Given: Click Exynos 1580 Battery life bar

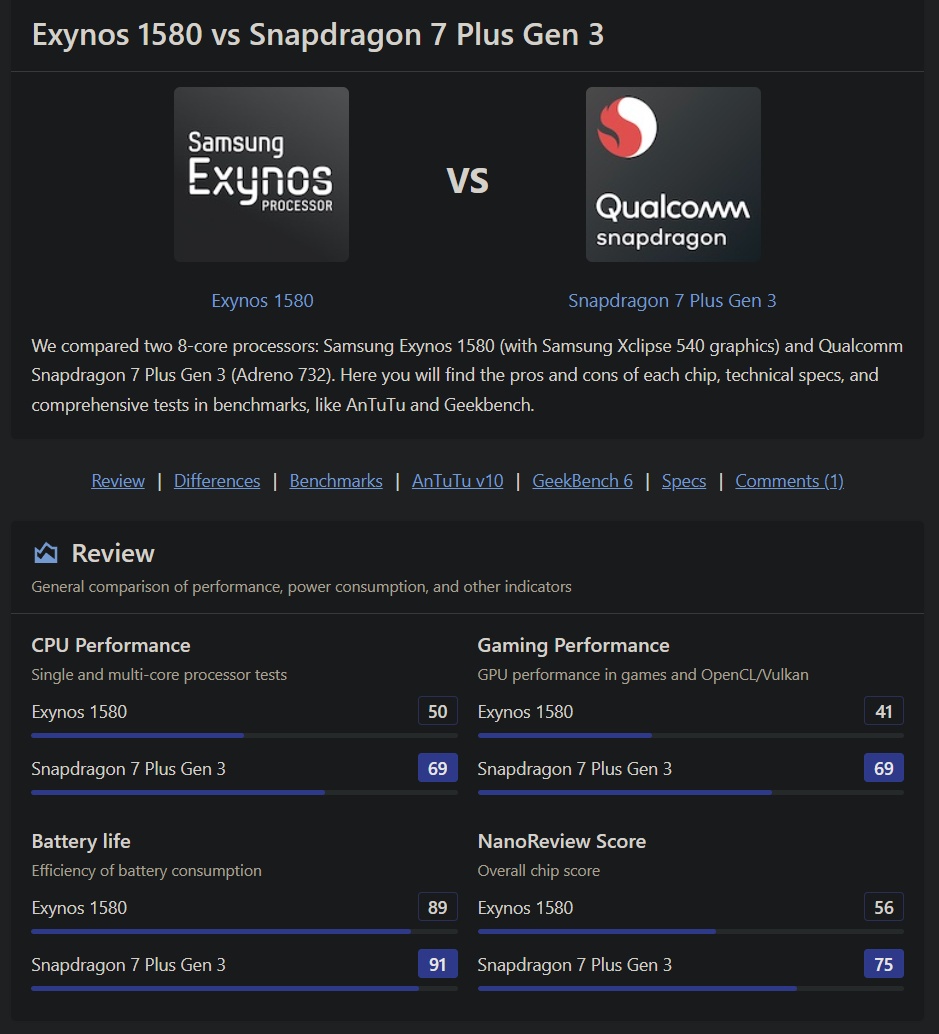Looking at the screenshot, I should tap(244, 932).
